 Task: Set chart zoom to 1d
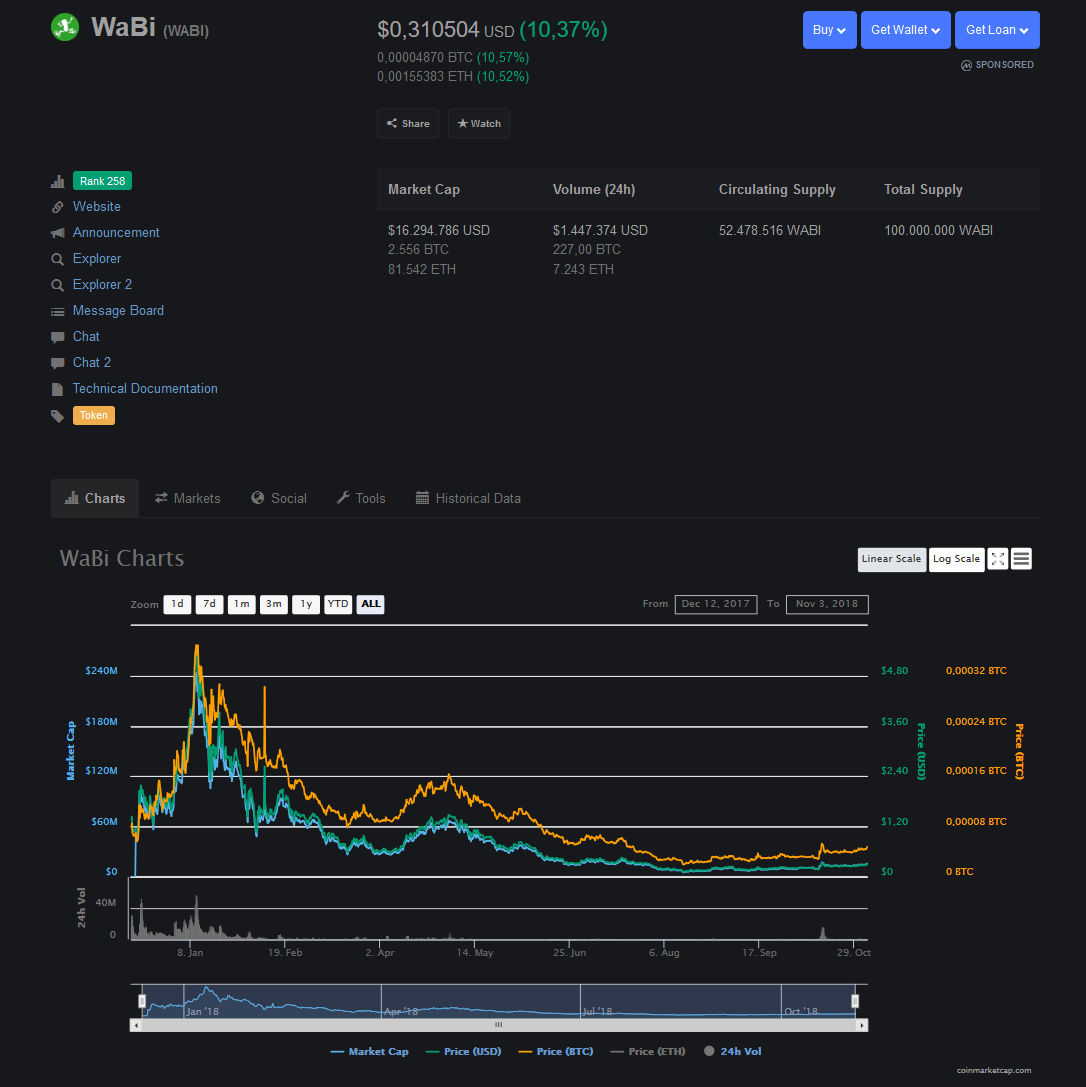point(177,604)
